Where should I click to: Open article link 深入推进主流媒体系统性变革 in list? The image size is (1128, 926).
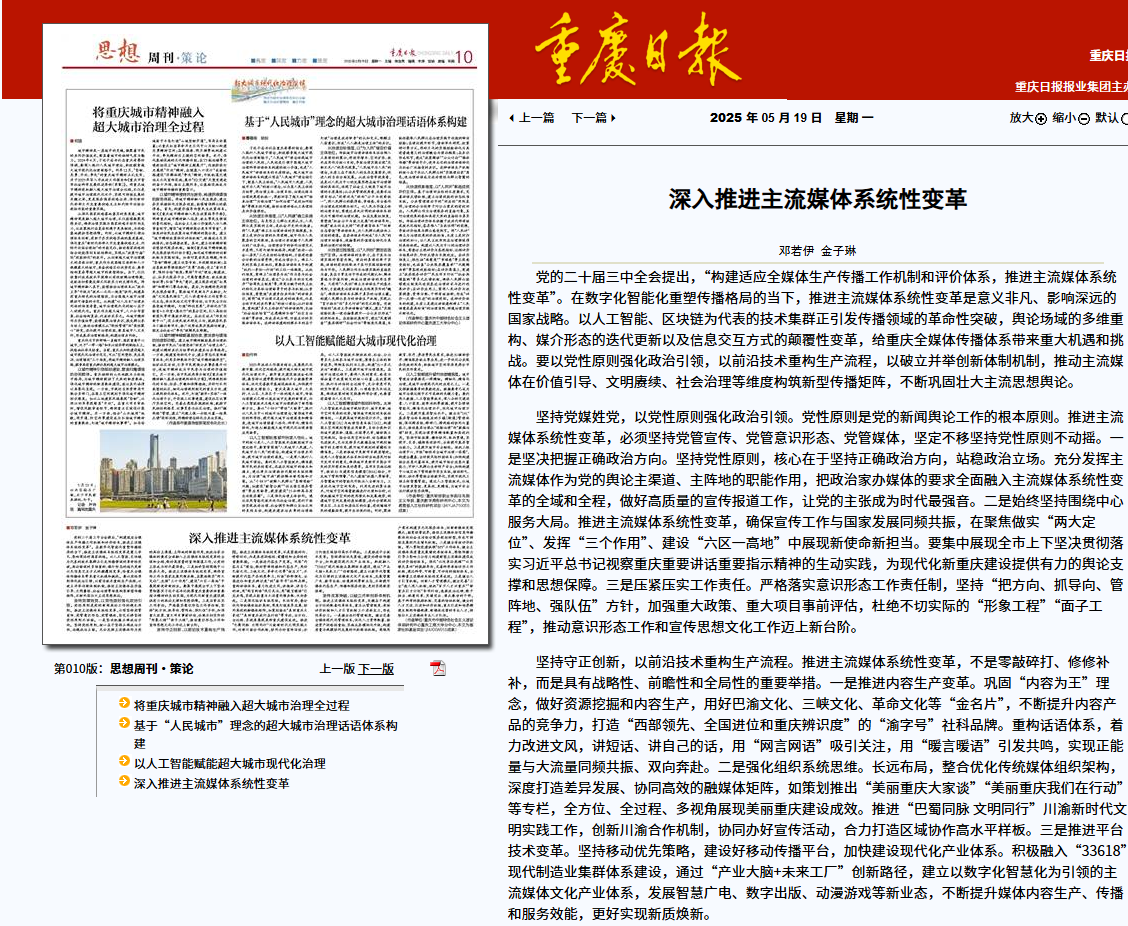pos(211,783)
